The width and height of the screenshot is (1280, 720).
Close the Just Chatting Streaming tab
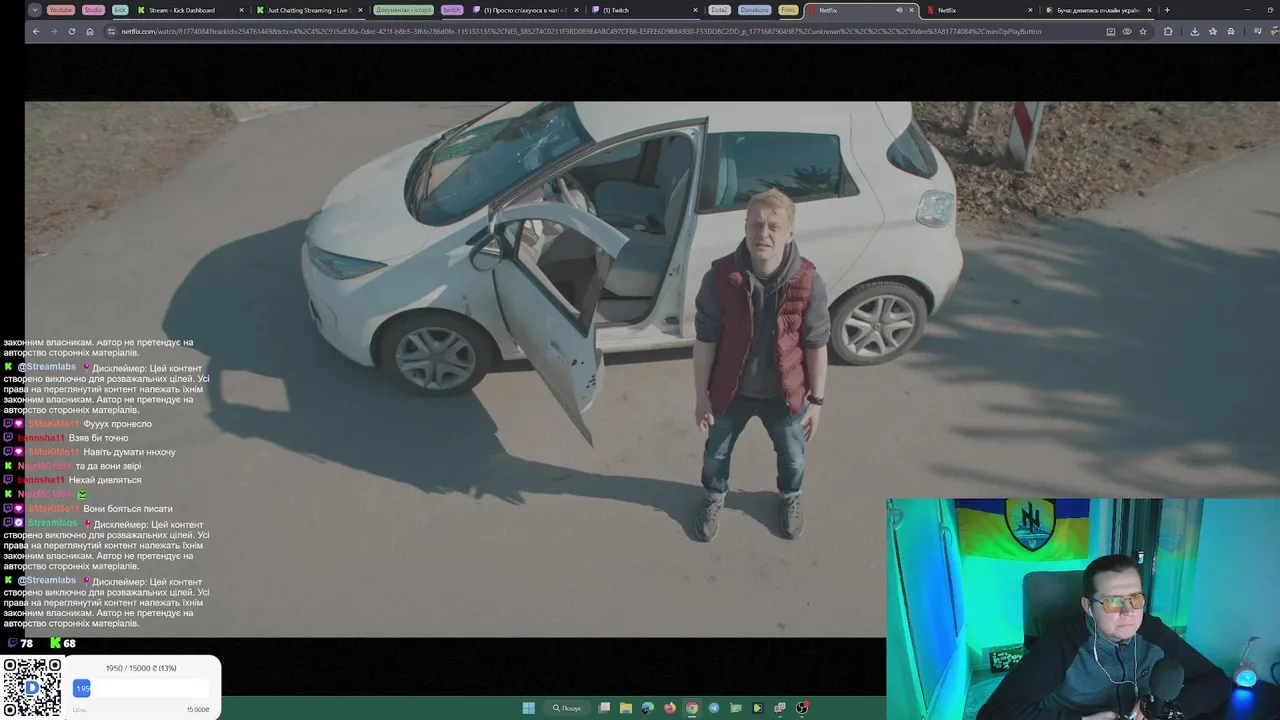point(360,10)
